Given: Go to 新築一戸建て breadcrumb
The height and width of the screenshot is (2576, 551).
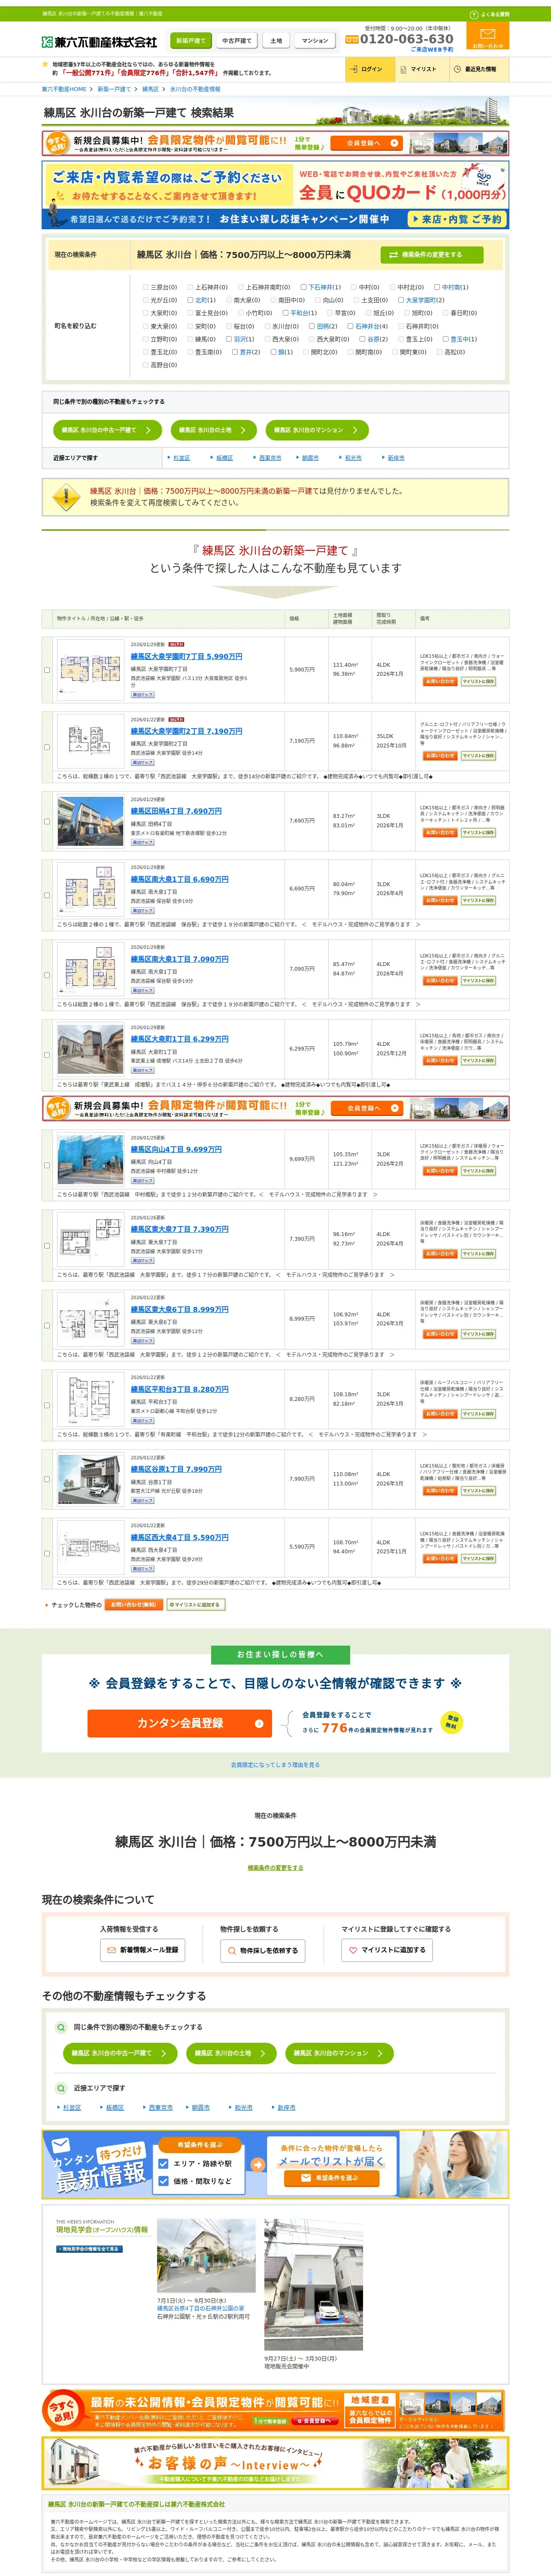Looking at the screenshot, I should (114, 89).
